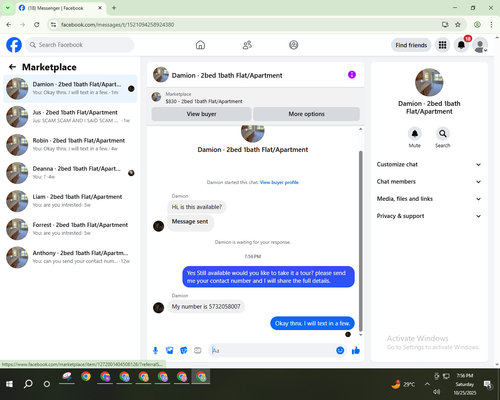This screenshot has height=400, width=500.
Task: Open the Windows notification center
Action: 488,385
